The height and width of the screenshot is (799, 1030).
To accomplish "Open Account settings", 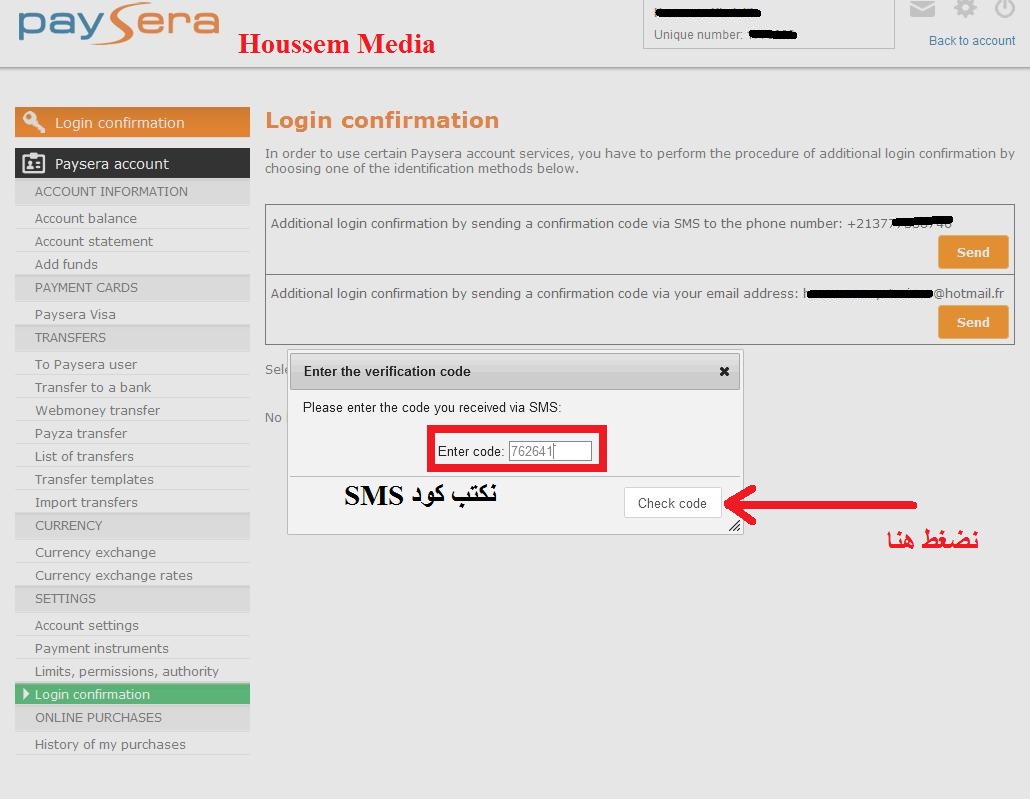I will click(87, 625).
